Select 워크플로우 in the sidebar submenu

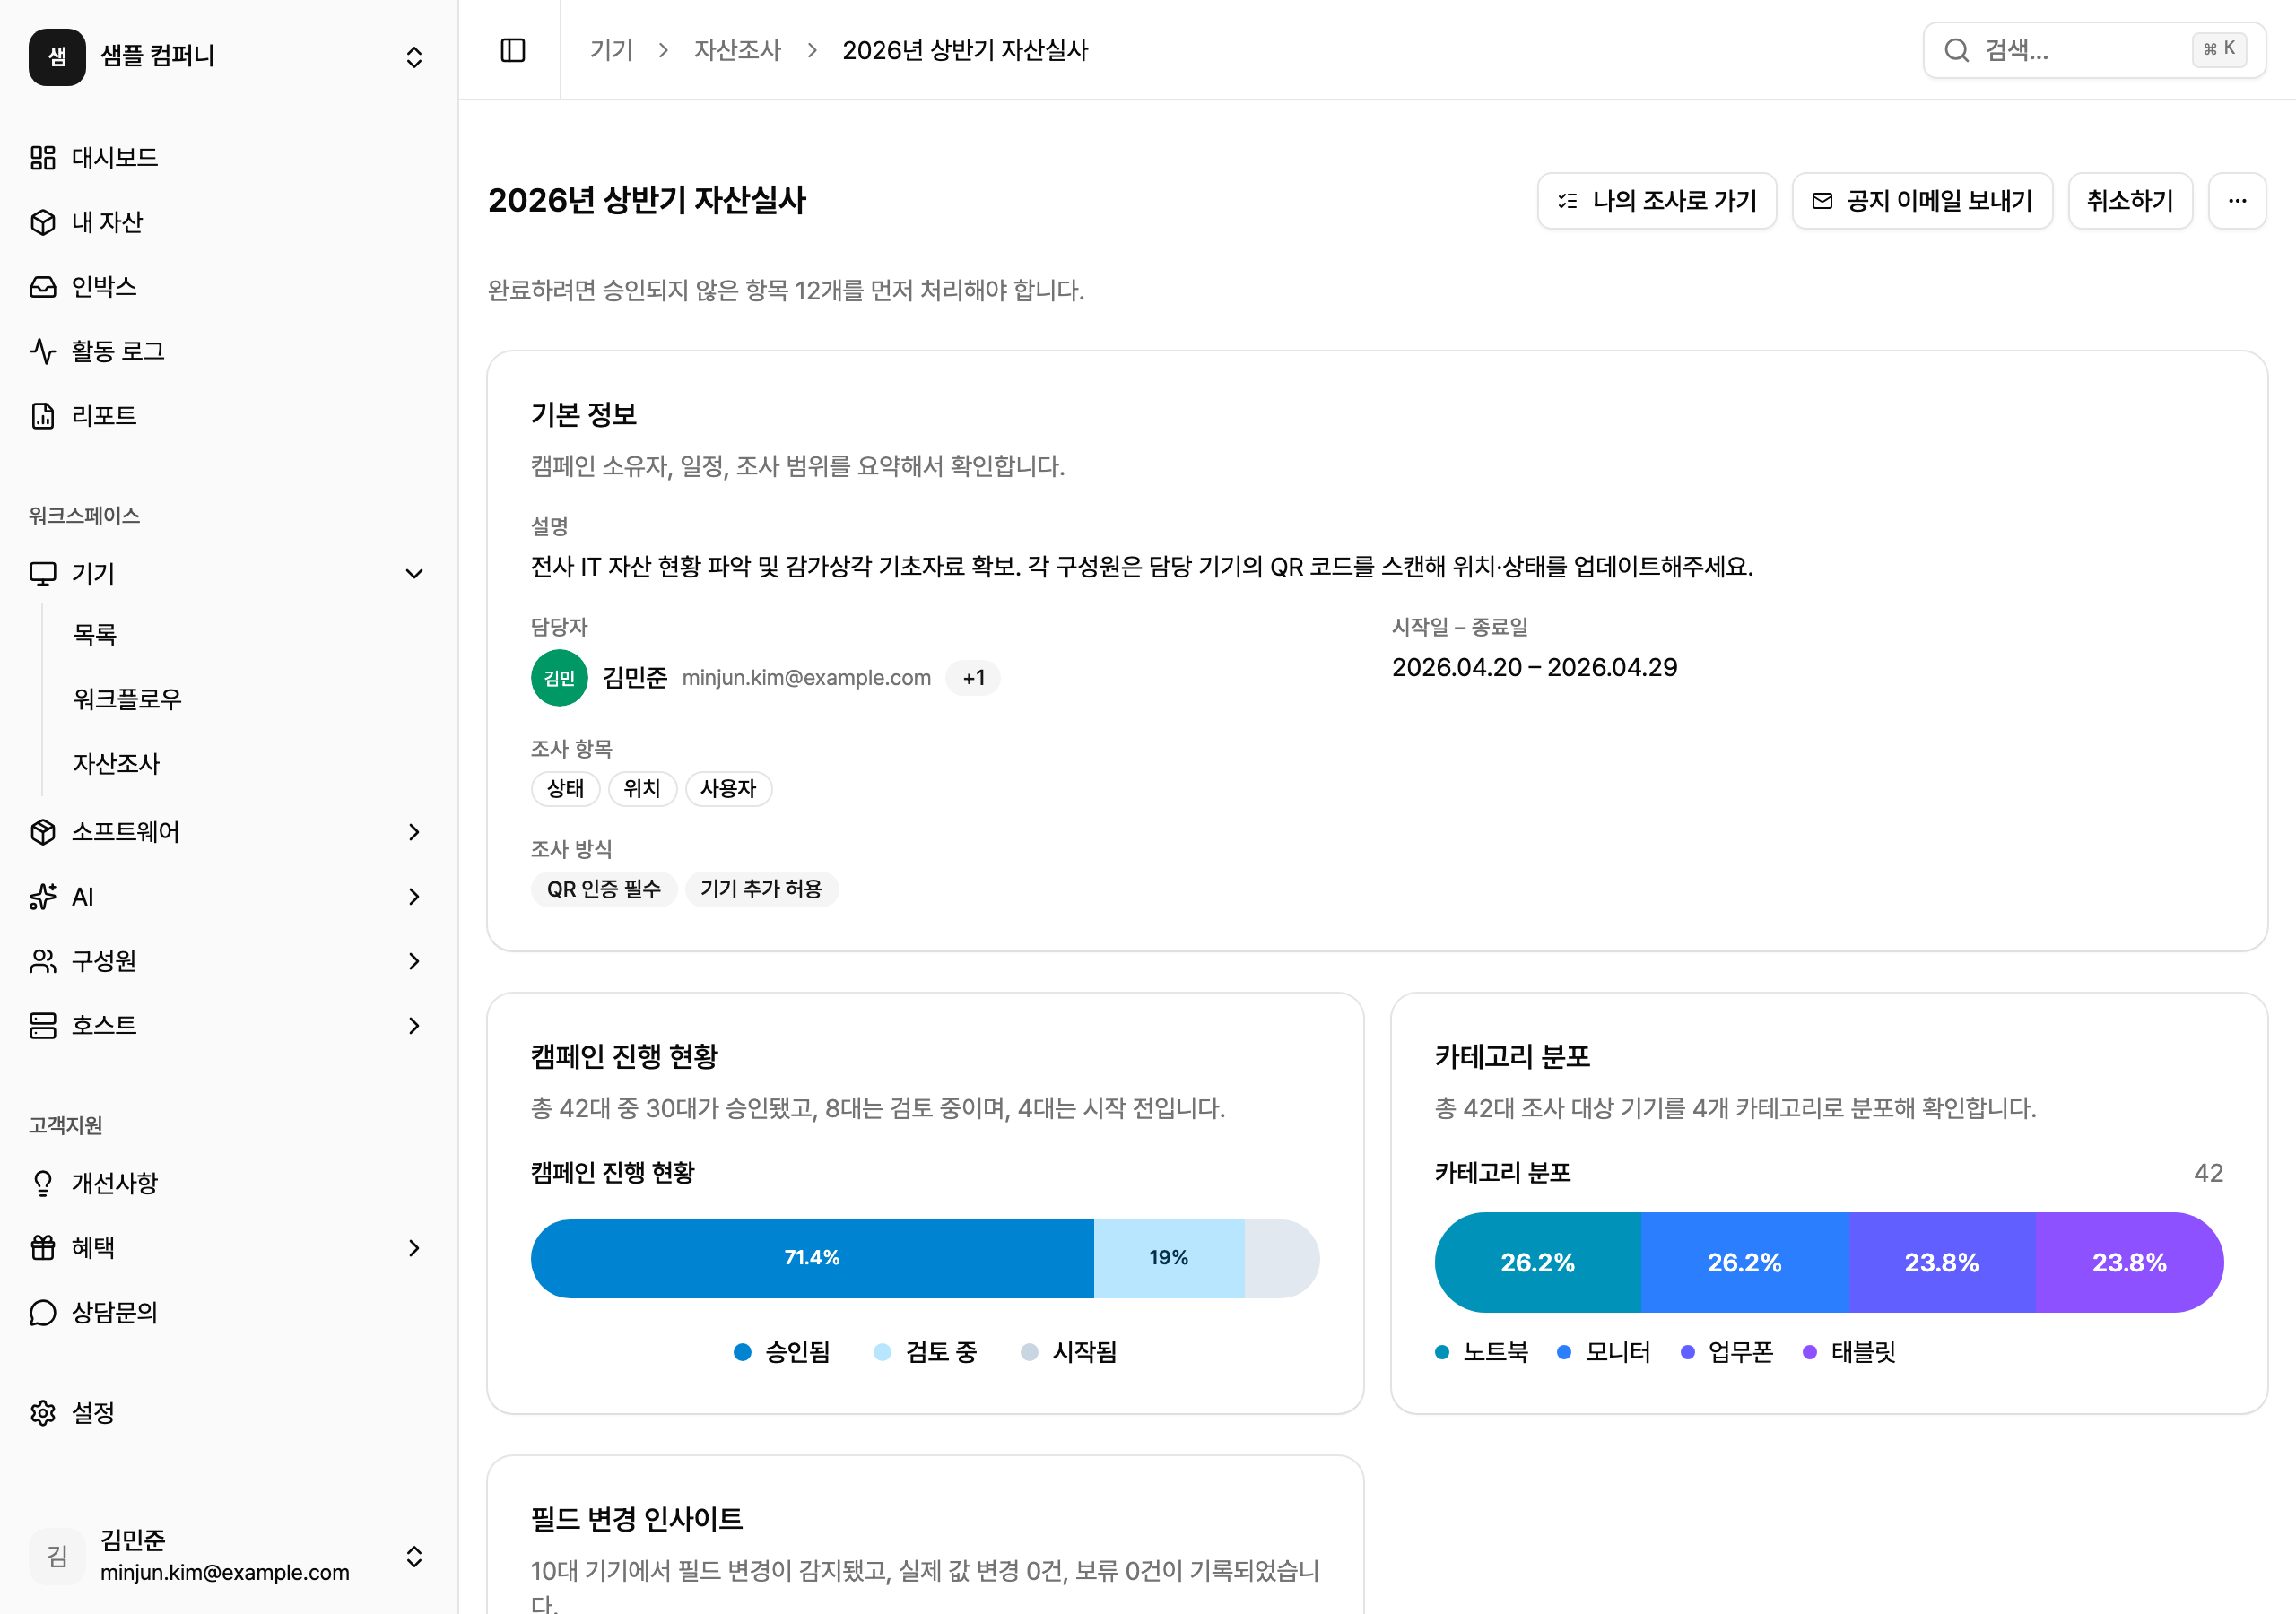(127, 699)
